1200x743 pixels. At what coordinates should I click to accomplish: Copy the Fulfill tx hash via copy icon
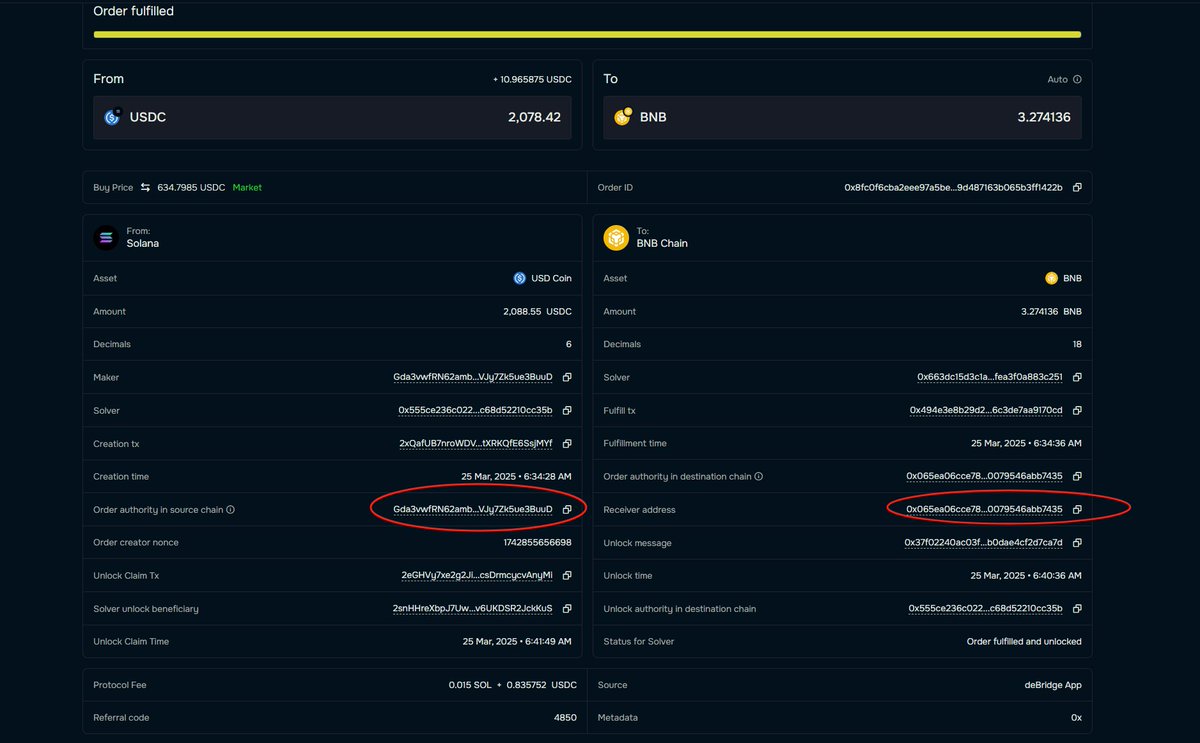pyautogui.click(x=1077, y=410)
